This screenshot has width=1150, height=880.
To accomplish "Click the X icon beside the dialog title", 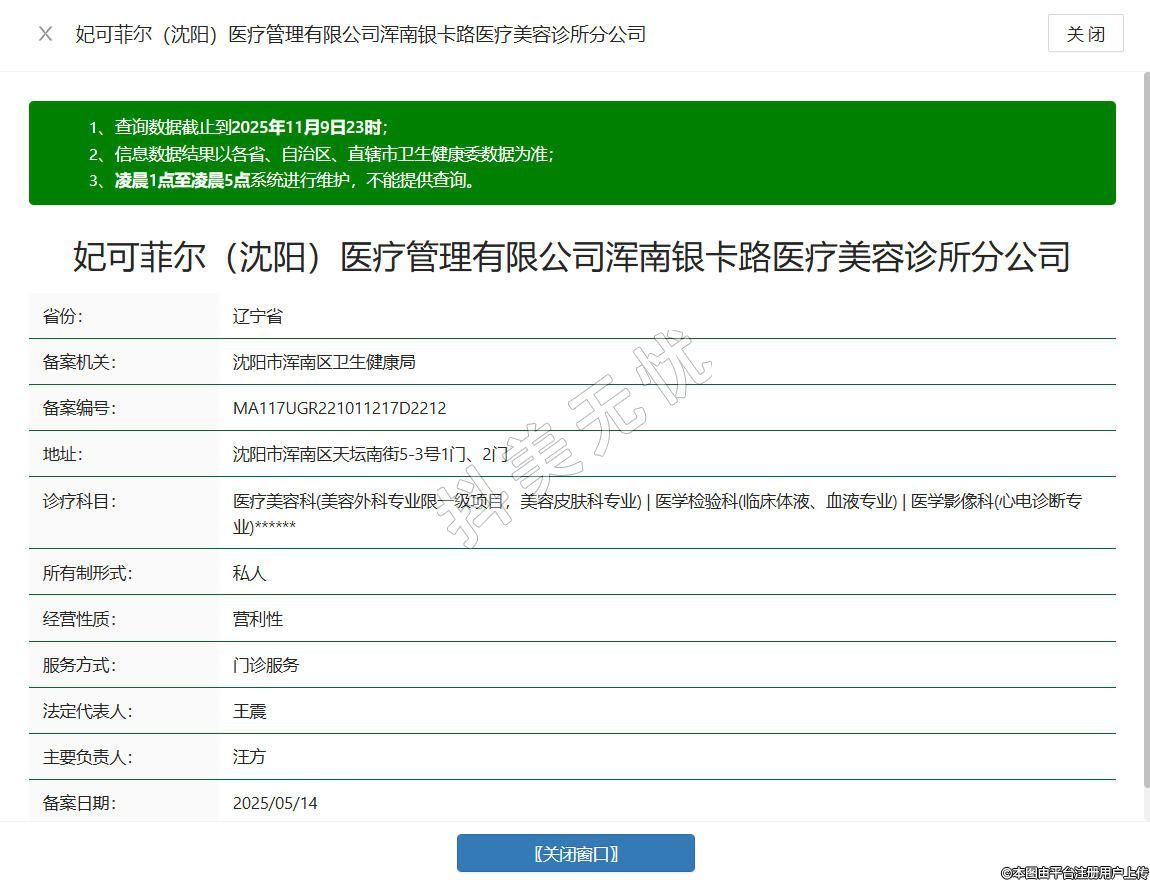I will point(45,34).
